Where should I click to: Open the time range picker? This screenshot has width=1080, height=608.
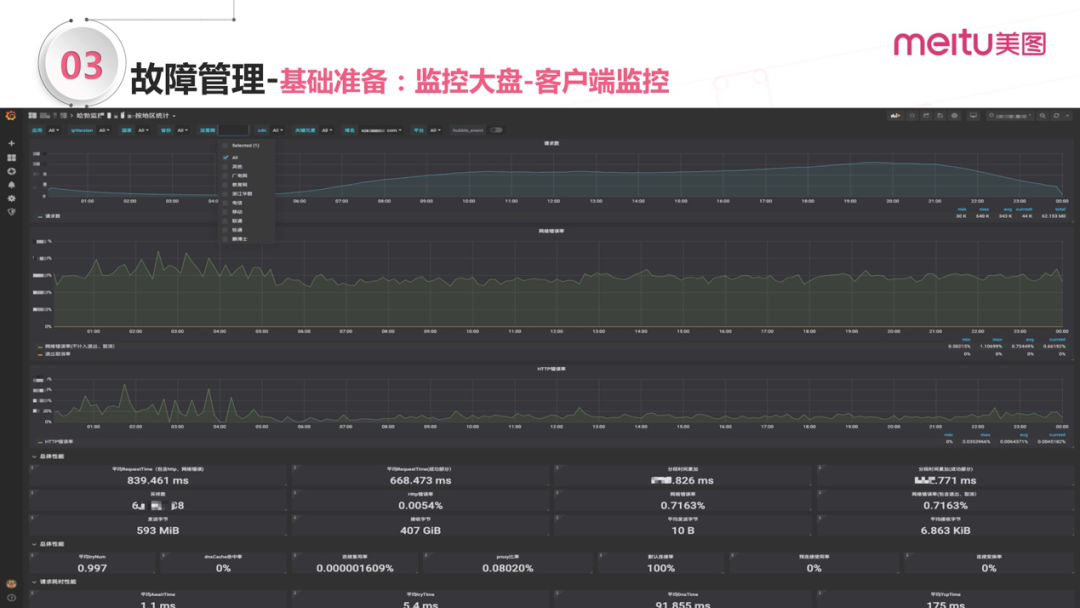point(1010,116)
